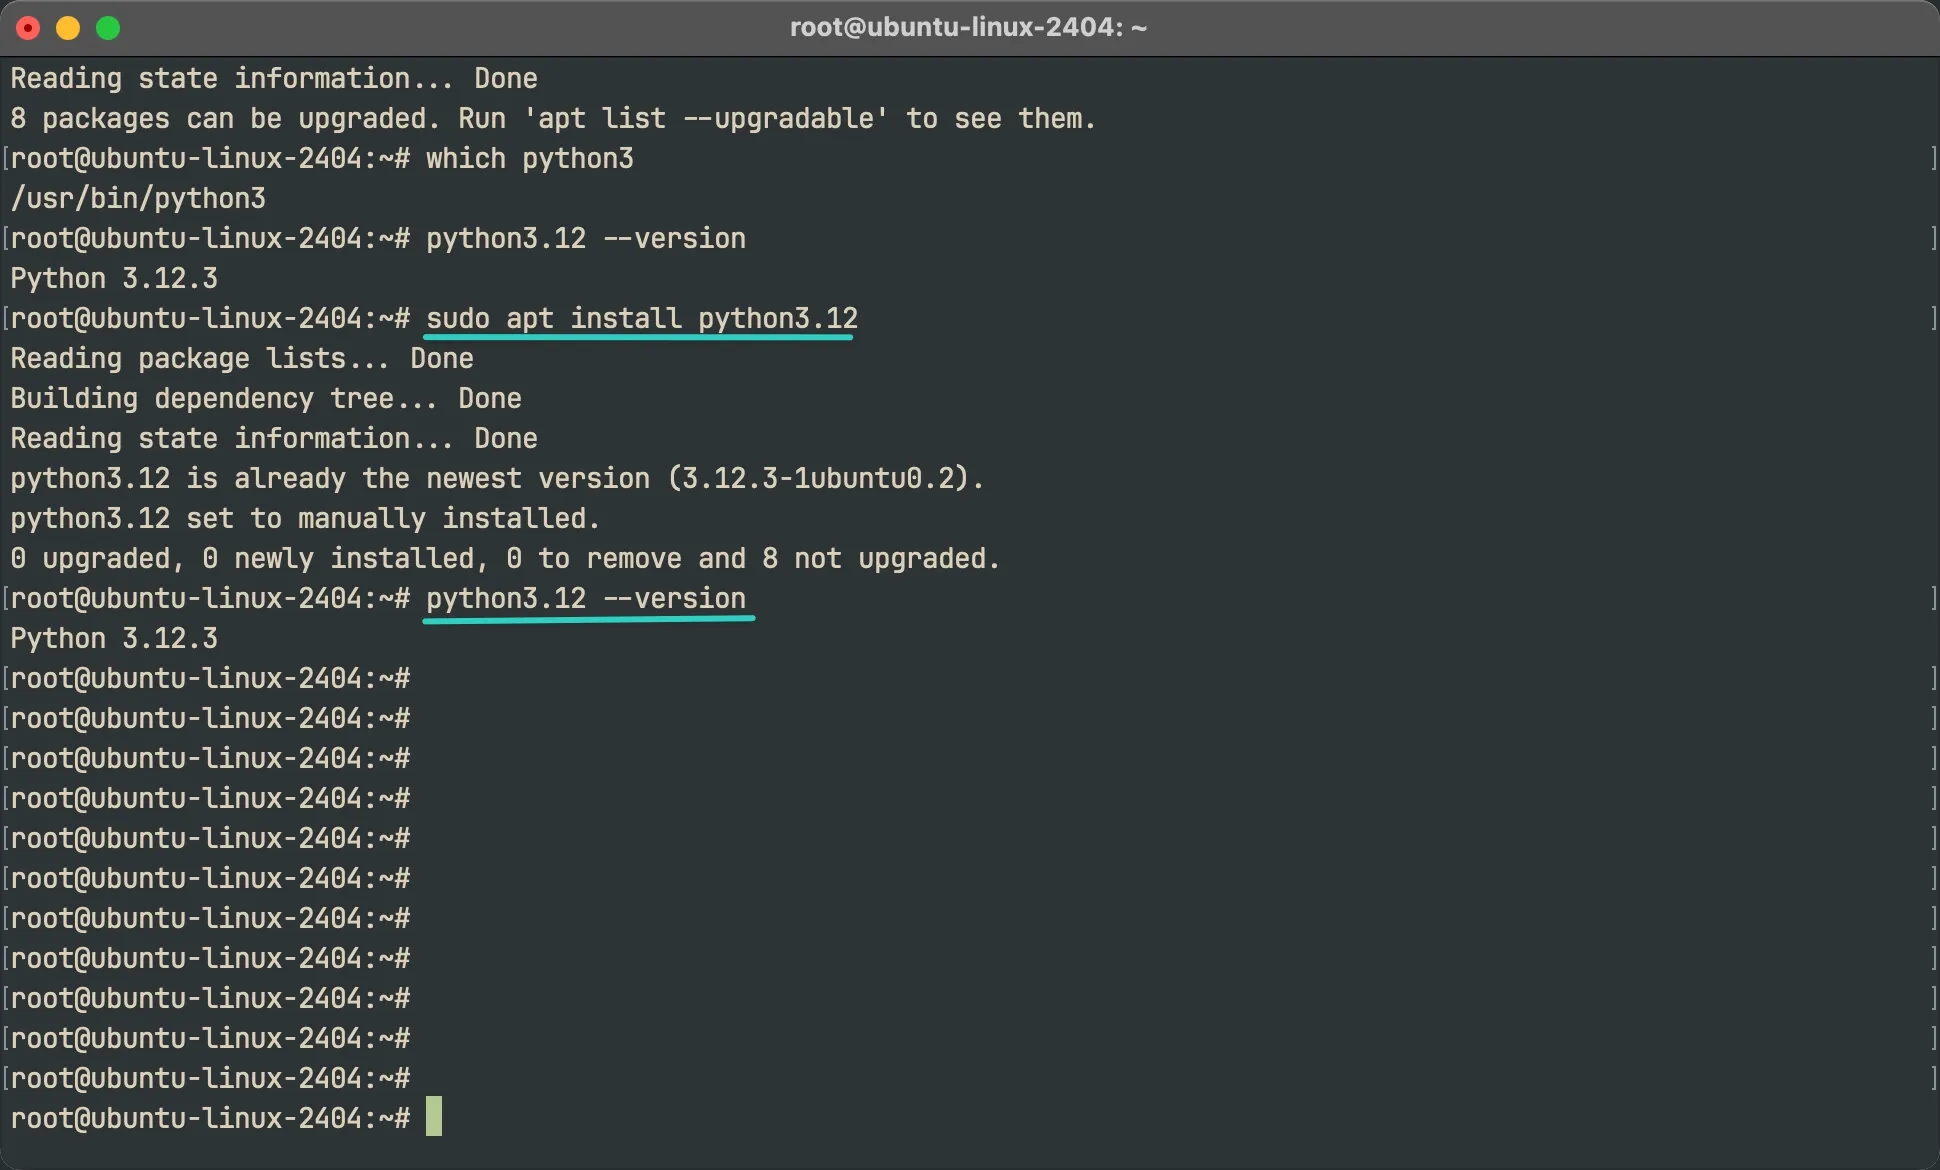This screenshot has height=1170, width=1940.
Task: Click the version string 3.12.3-1ubuntu0.2
Action: (817, 478)
